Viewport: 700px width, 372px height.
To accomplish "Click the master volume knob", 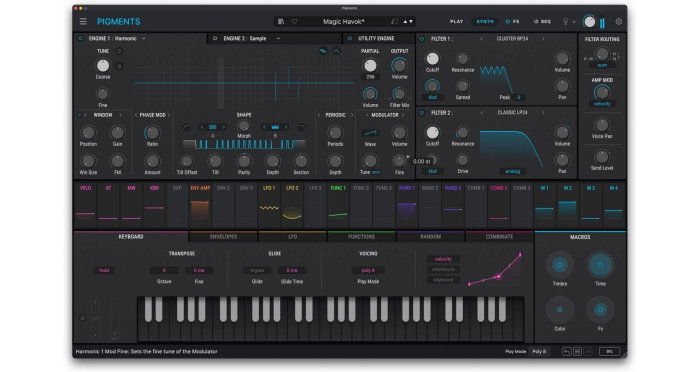I will coord(589,21).
